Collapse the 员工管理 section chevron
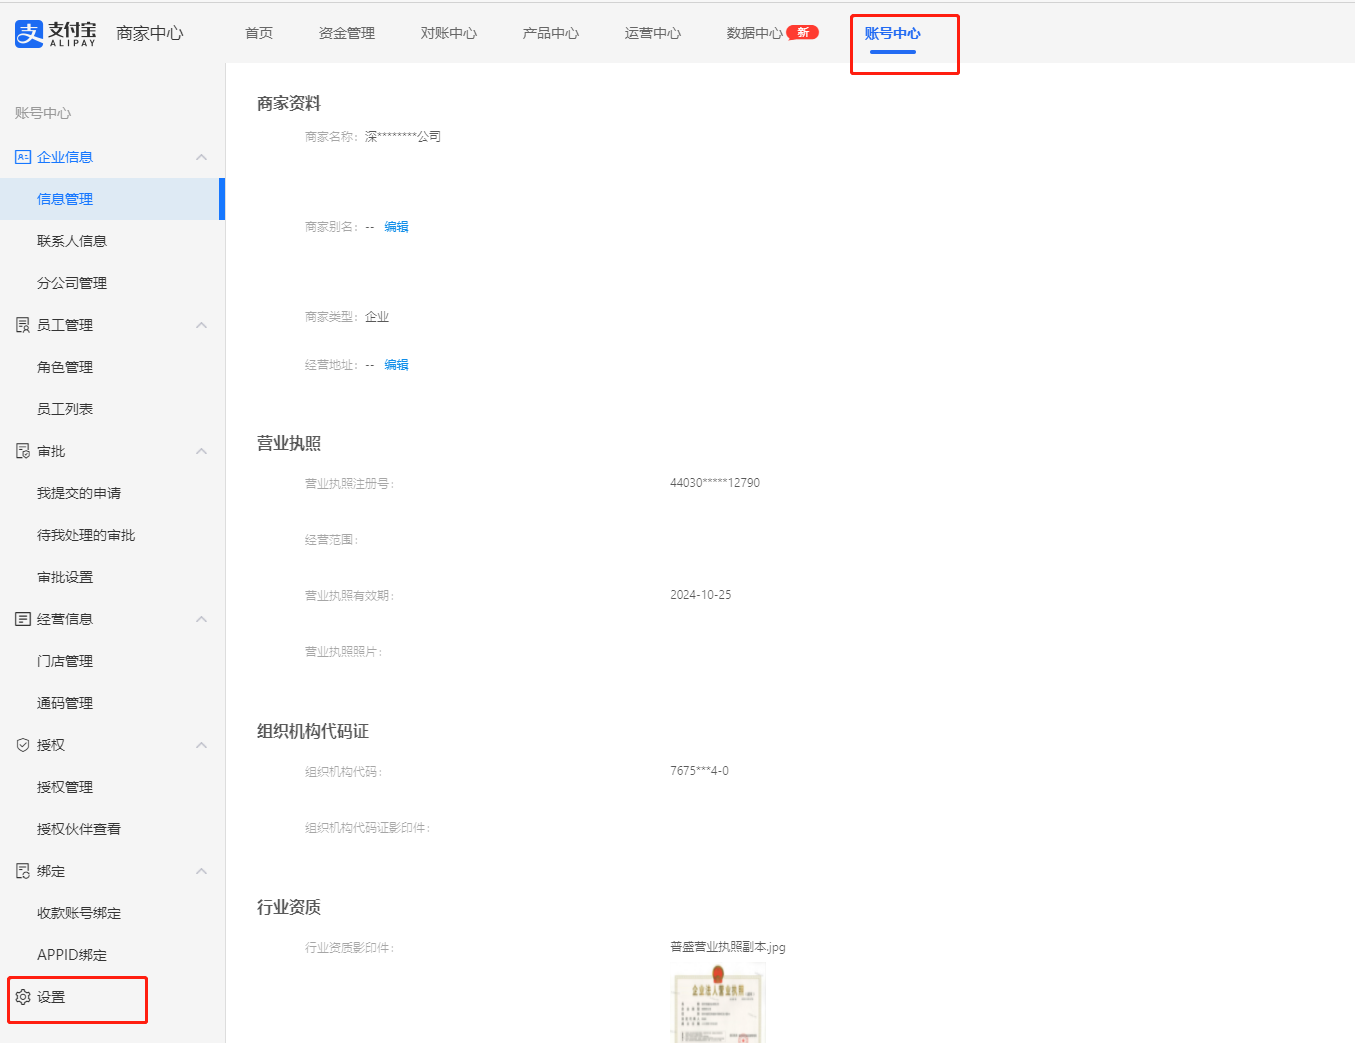 201,325
